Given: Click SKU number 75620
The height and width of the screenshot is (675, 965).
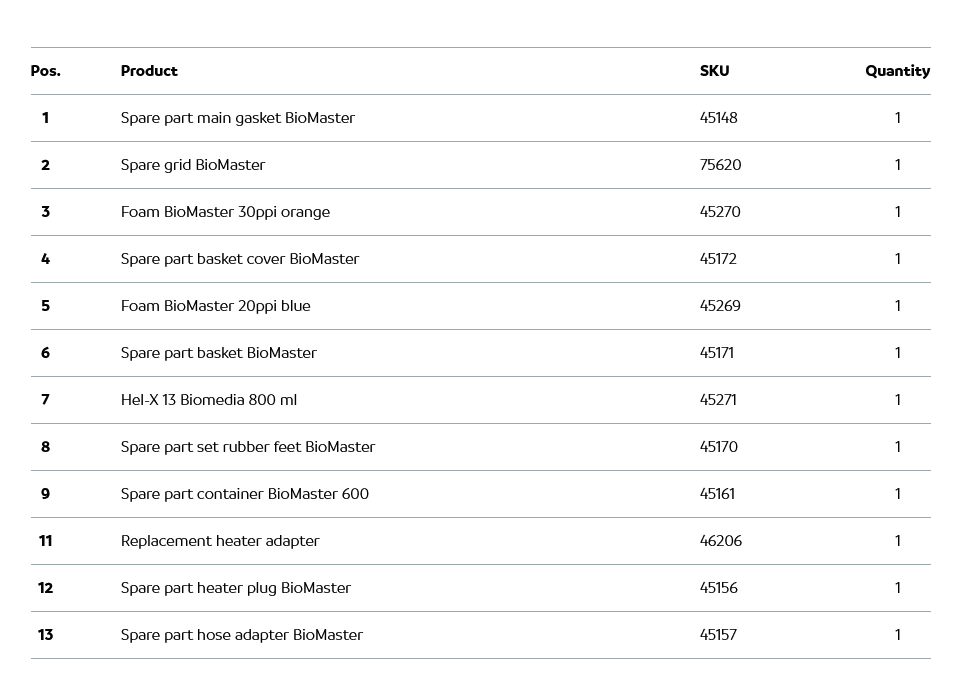Looking at the screenshot, I should 720,165.
